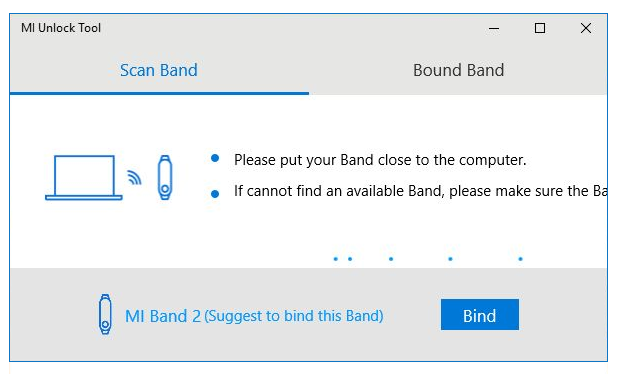
Task: Minimize the MI Unlock Tool window
Action: click(494, 28)
